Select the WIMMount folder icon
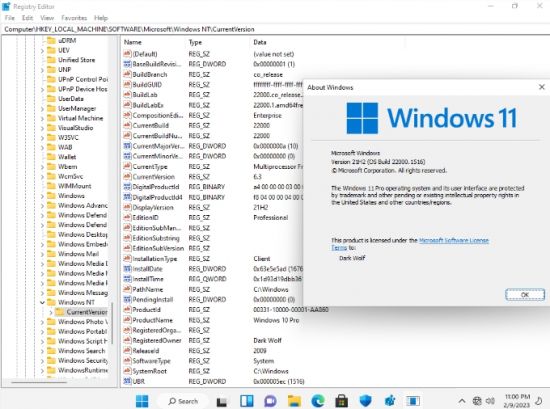The height and width of the screenshot is (409, 550). pos(51,186)
